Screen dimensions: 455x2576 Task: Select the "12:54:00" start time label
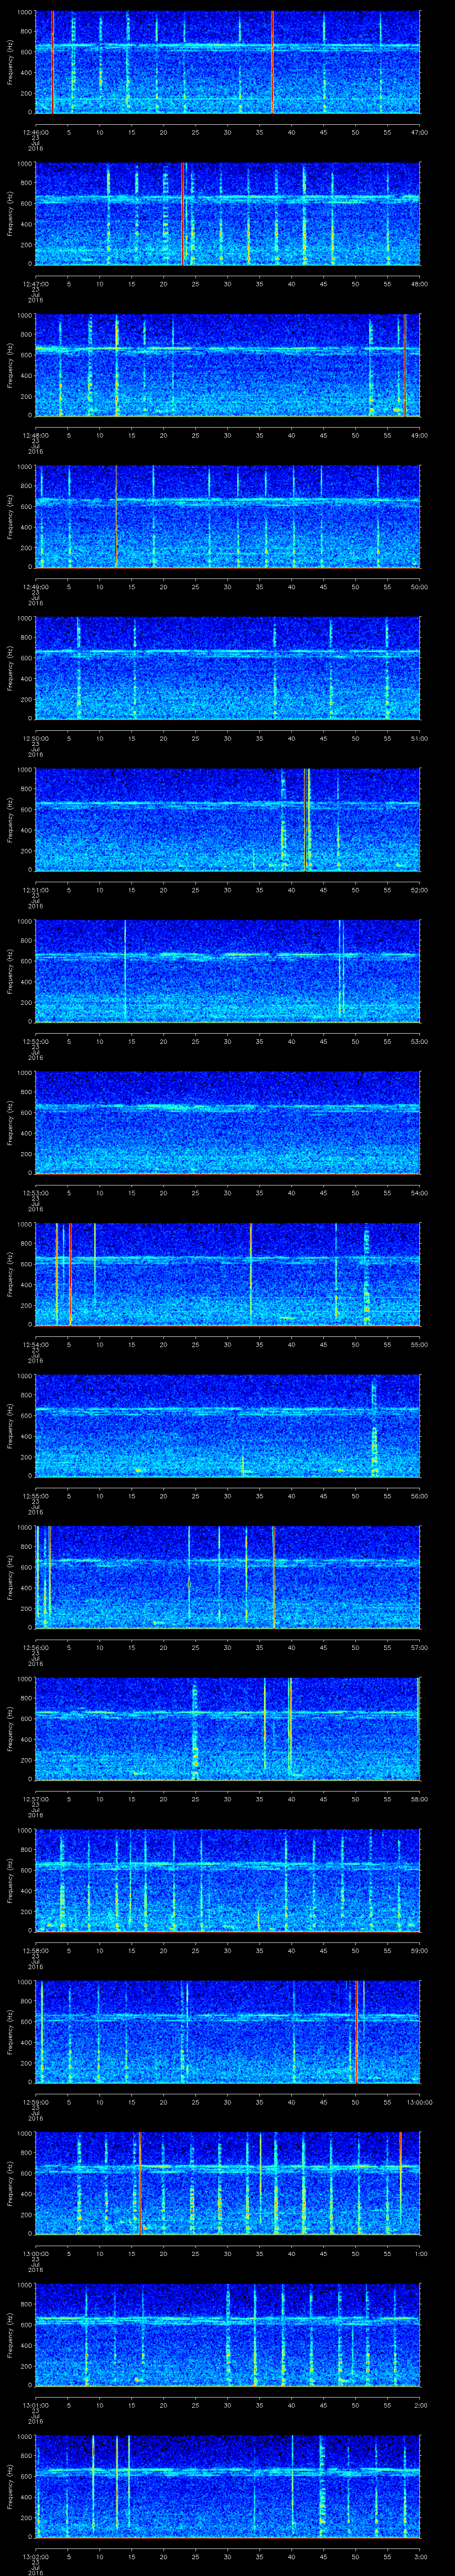click(x=36, y=1345)
